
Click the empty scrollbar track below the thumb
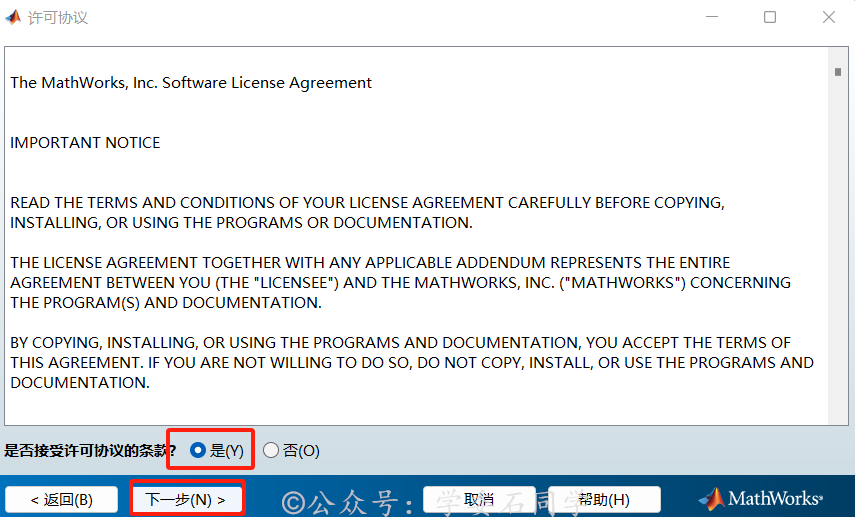[x=837, y=250]
